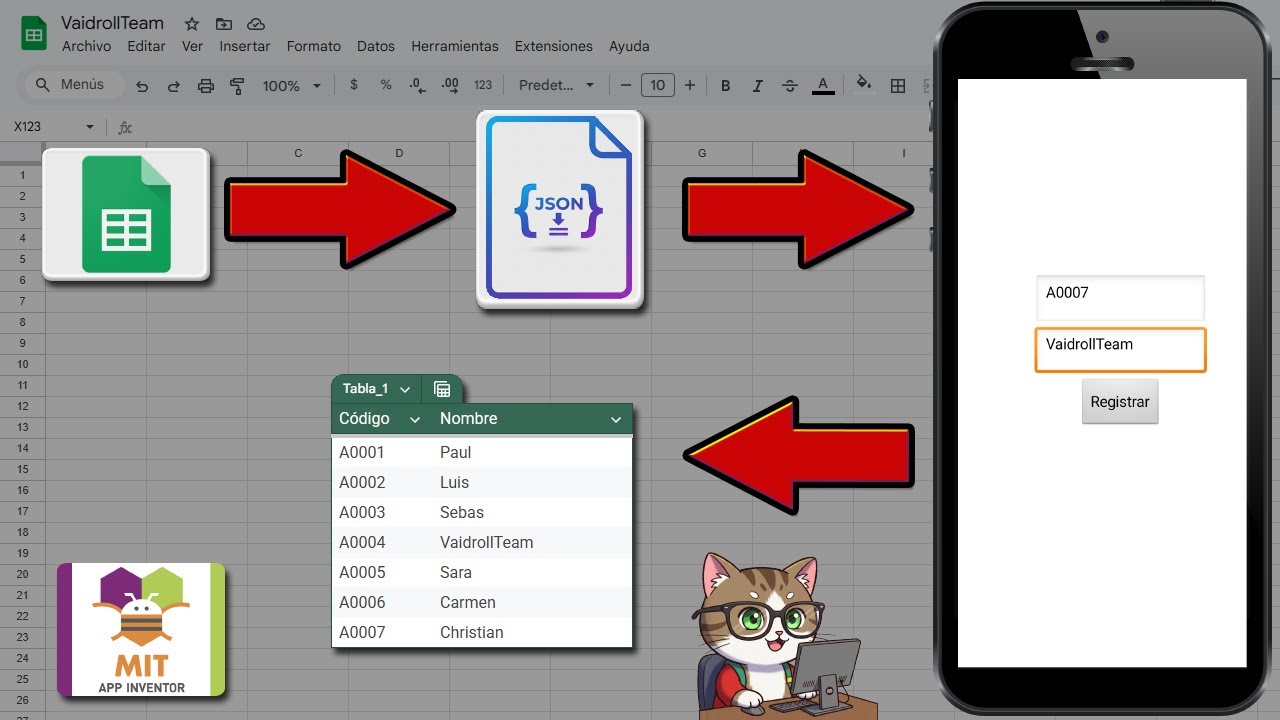Select column header D
The width and height of the screenshot is (1280, 720).
(399, 153)
